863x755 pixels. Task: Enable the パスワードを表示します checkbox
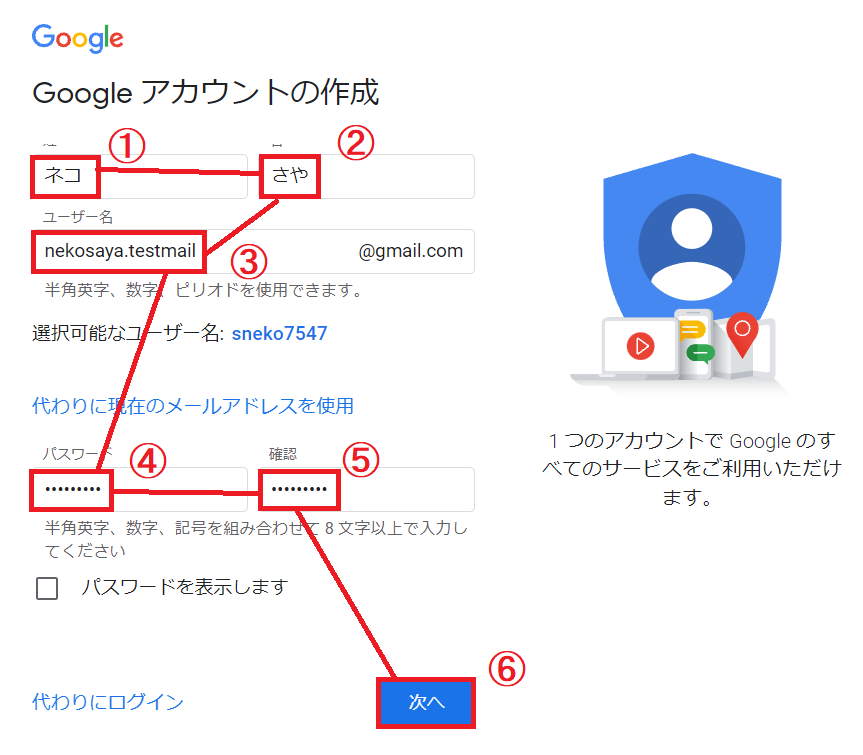click(47, 588)
